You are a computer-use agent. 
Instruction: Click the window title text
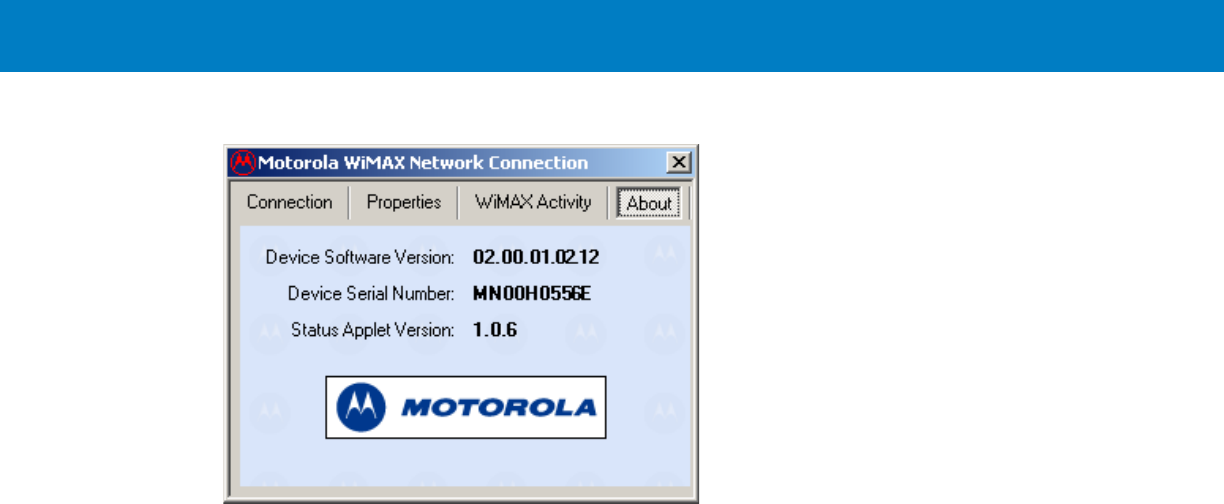(x=423, y=162)
